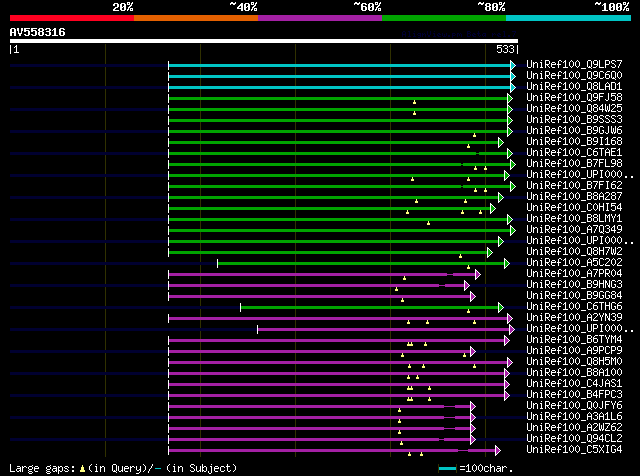Select the UniRef100_B9I168 label

tap(574, 142)
